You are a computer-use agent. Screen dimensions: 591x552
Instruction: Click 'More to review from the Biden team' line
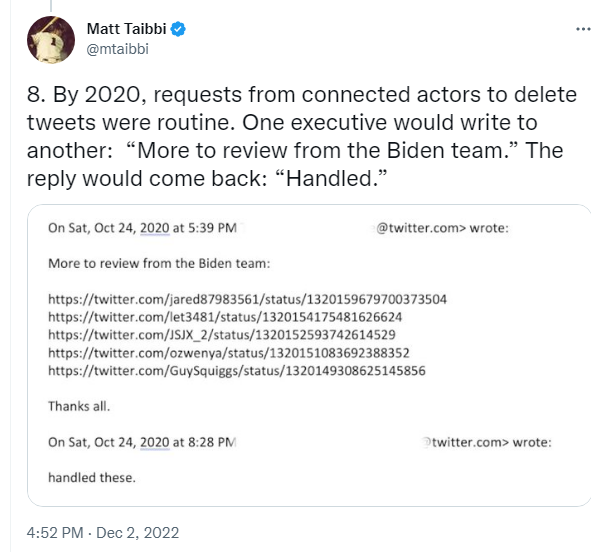(x=159, y=263)
